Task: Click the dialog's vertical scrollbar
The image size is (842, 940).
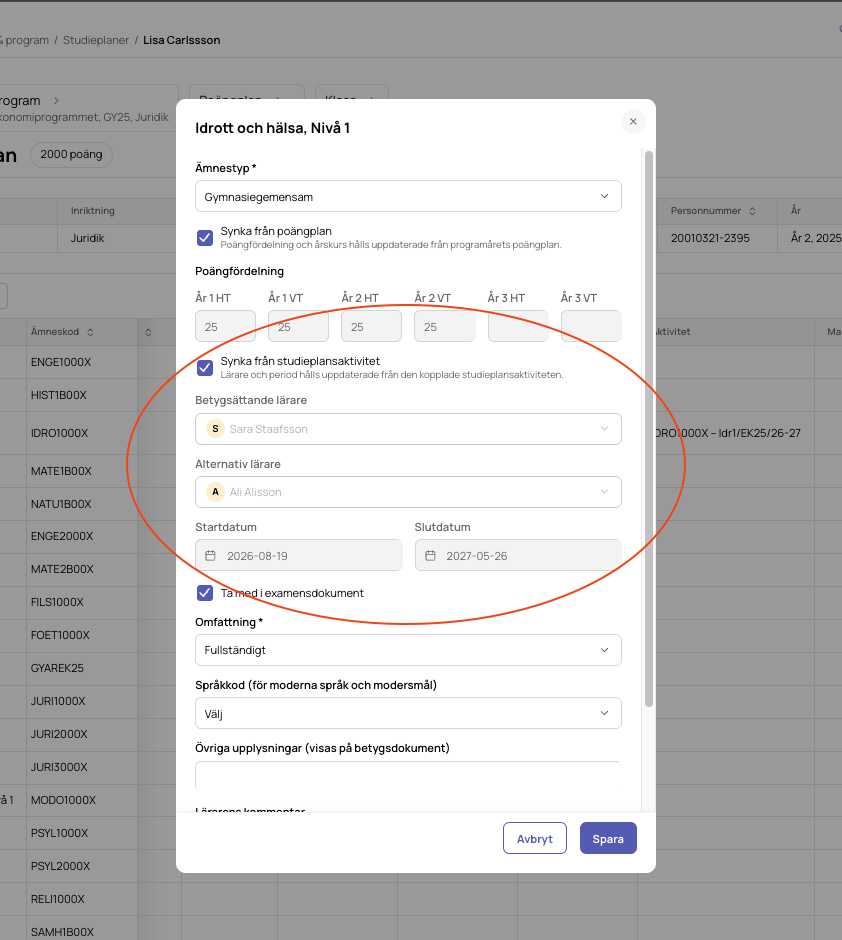Action: (648, 429)
